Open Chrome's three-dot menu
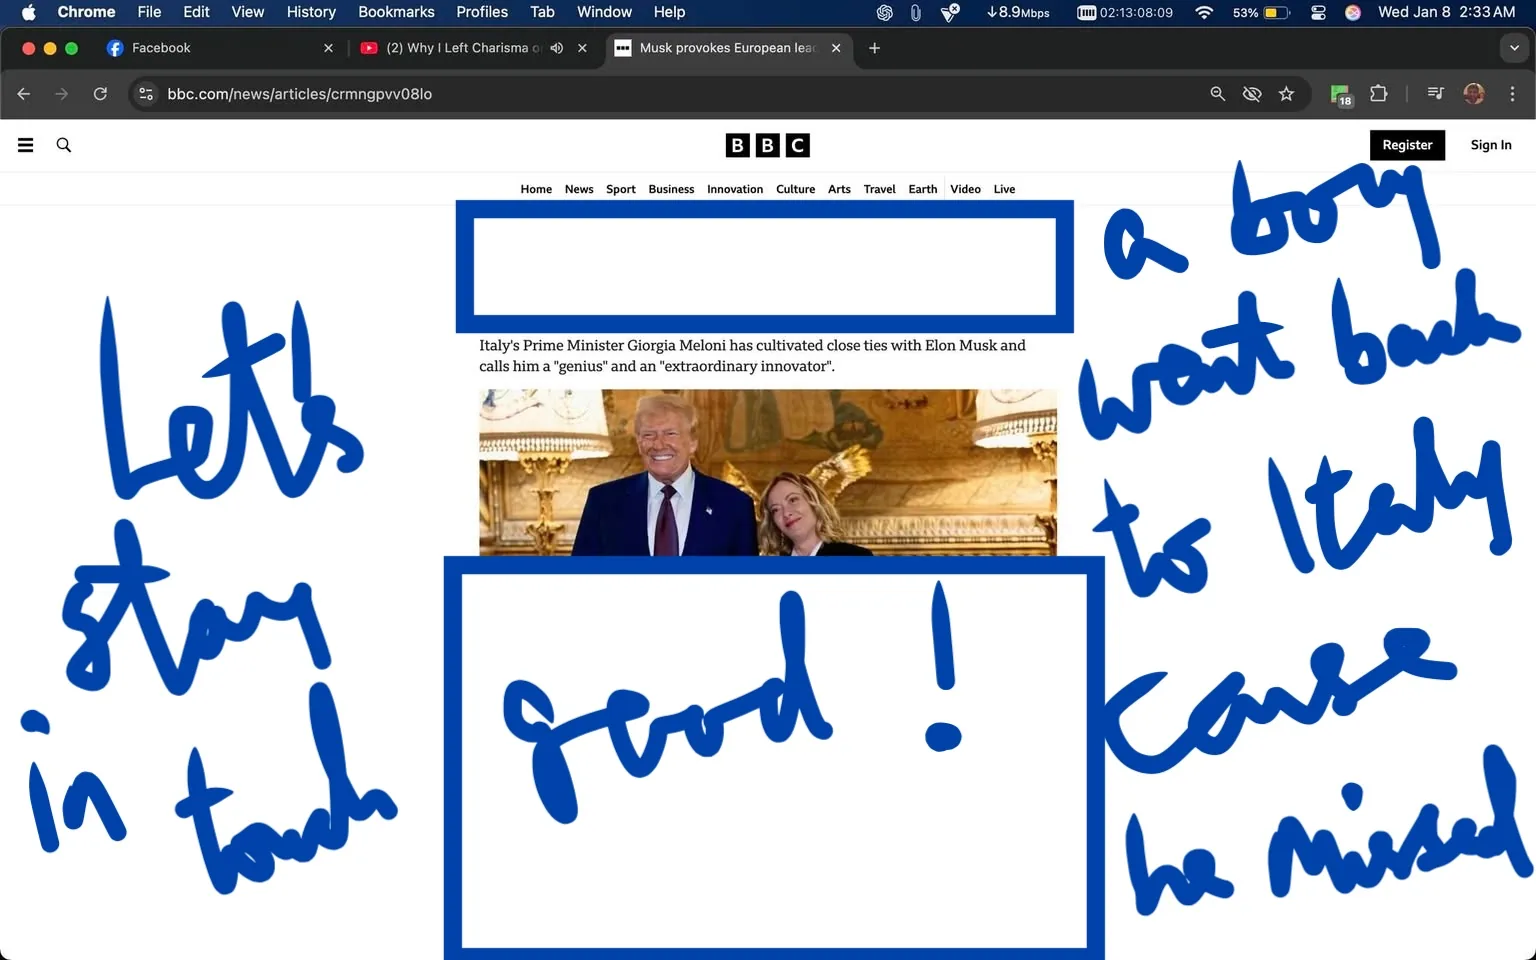Image resolution: width=1536 pixels, height=960 pixels. [1512, 94]
